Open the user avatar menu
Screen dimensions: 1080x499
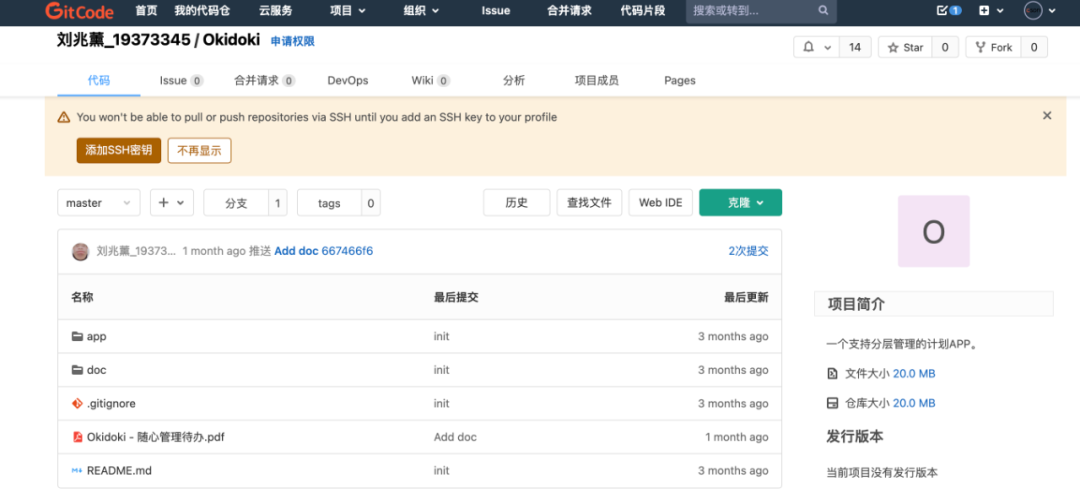[x=1033, y=10]
